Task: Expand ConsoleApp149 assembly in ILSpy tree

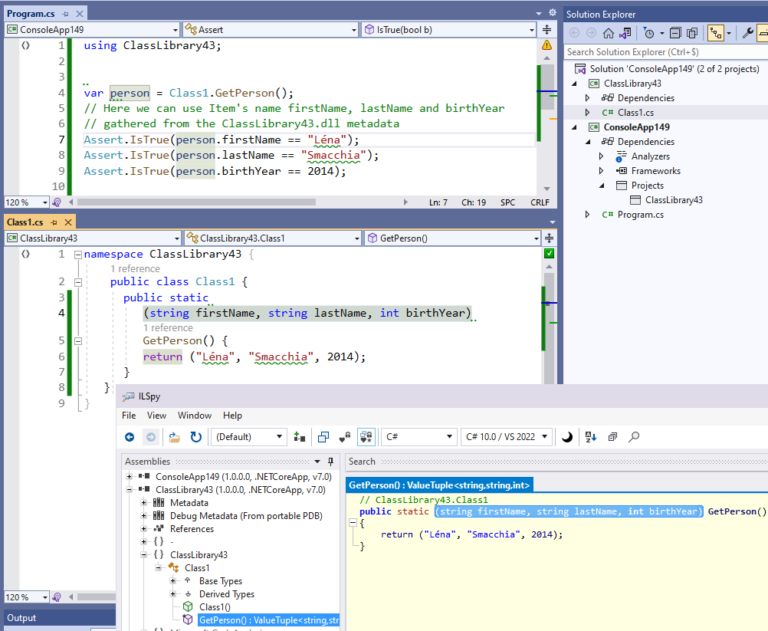Action: (x=129, y=476)
